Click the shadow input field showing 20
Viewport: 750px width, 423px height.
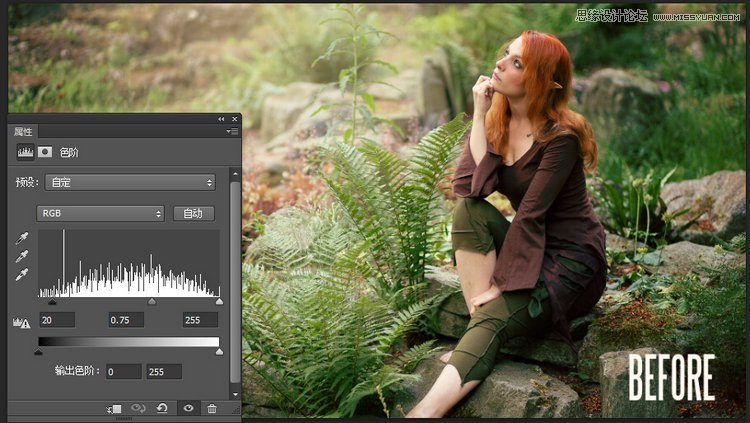pos(57,320)
